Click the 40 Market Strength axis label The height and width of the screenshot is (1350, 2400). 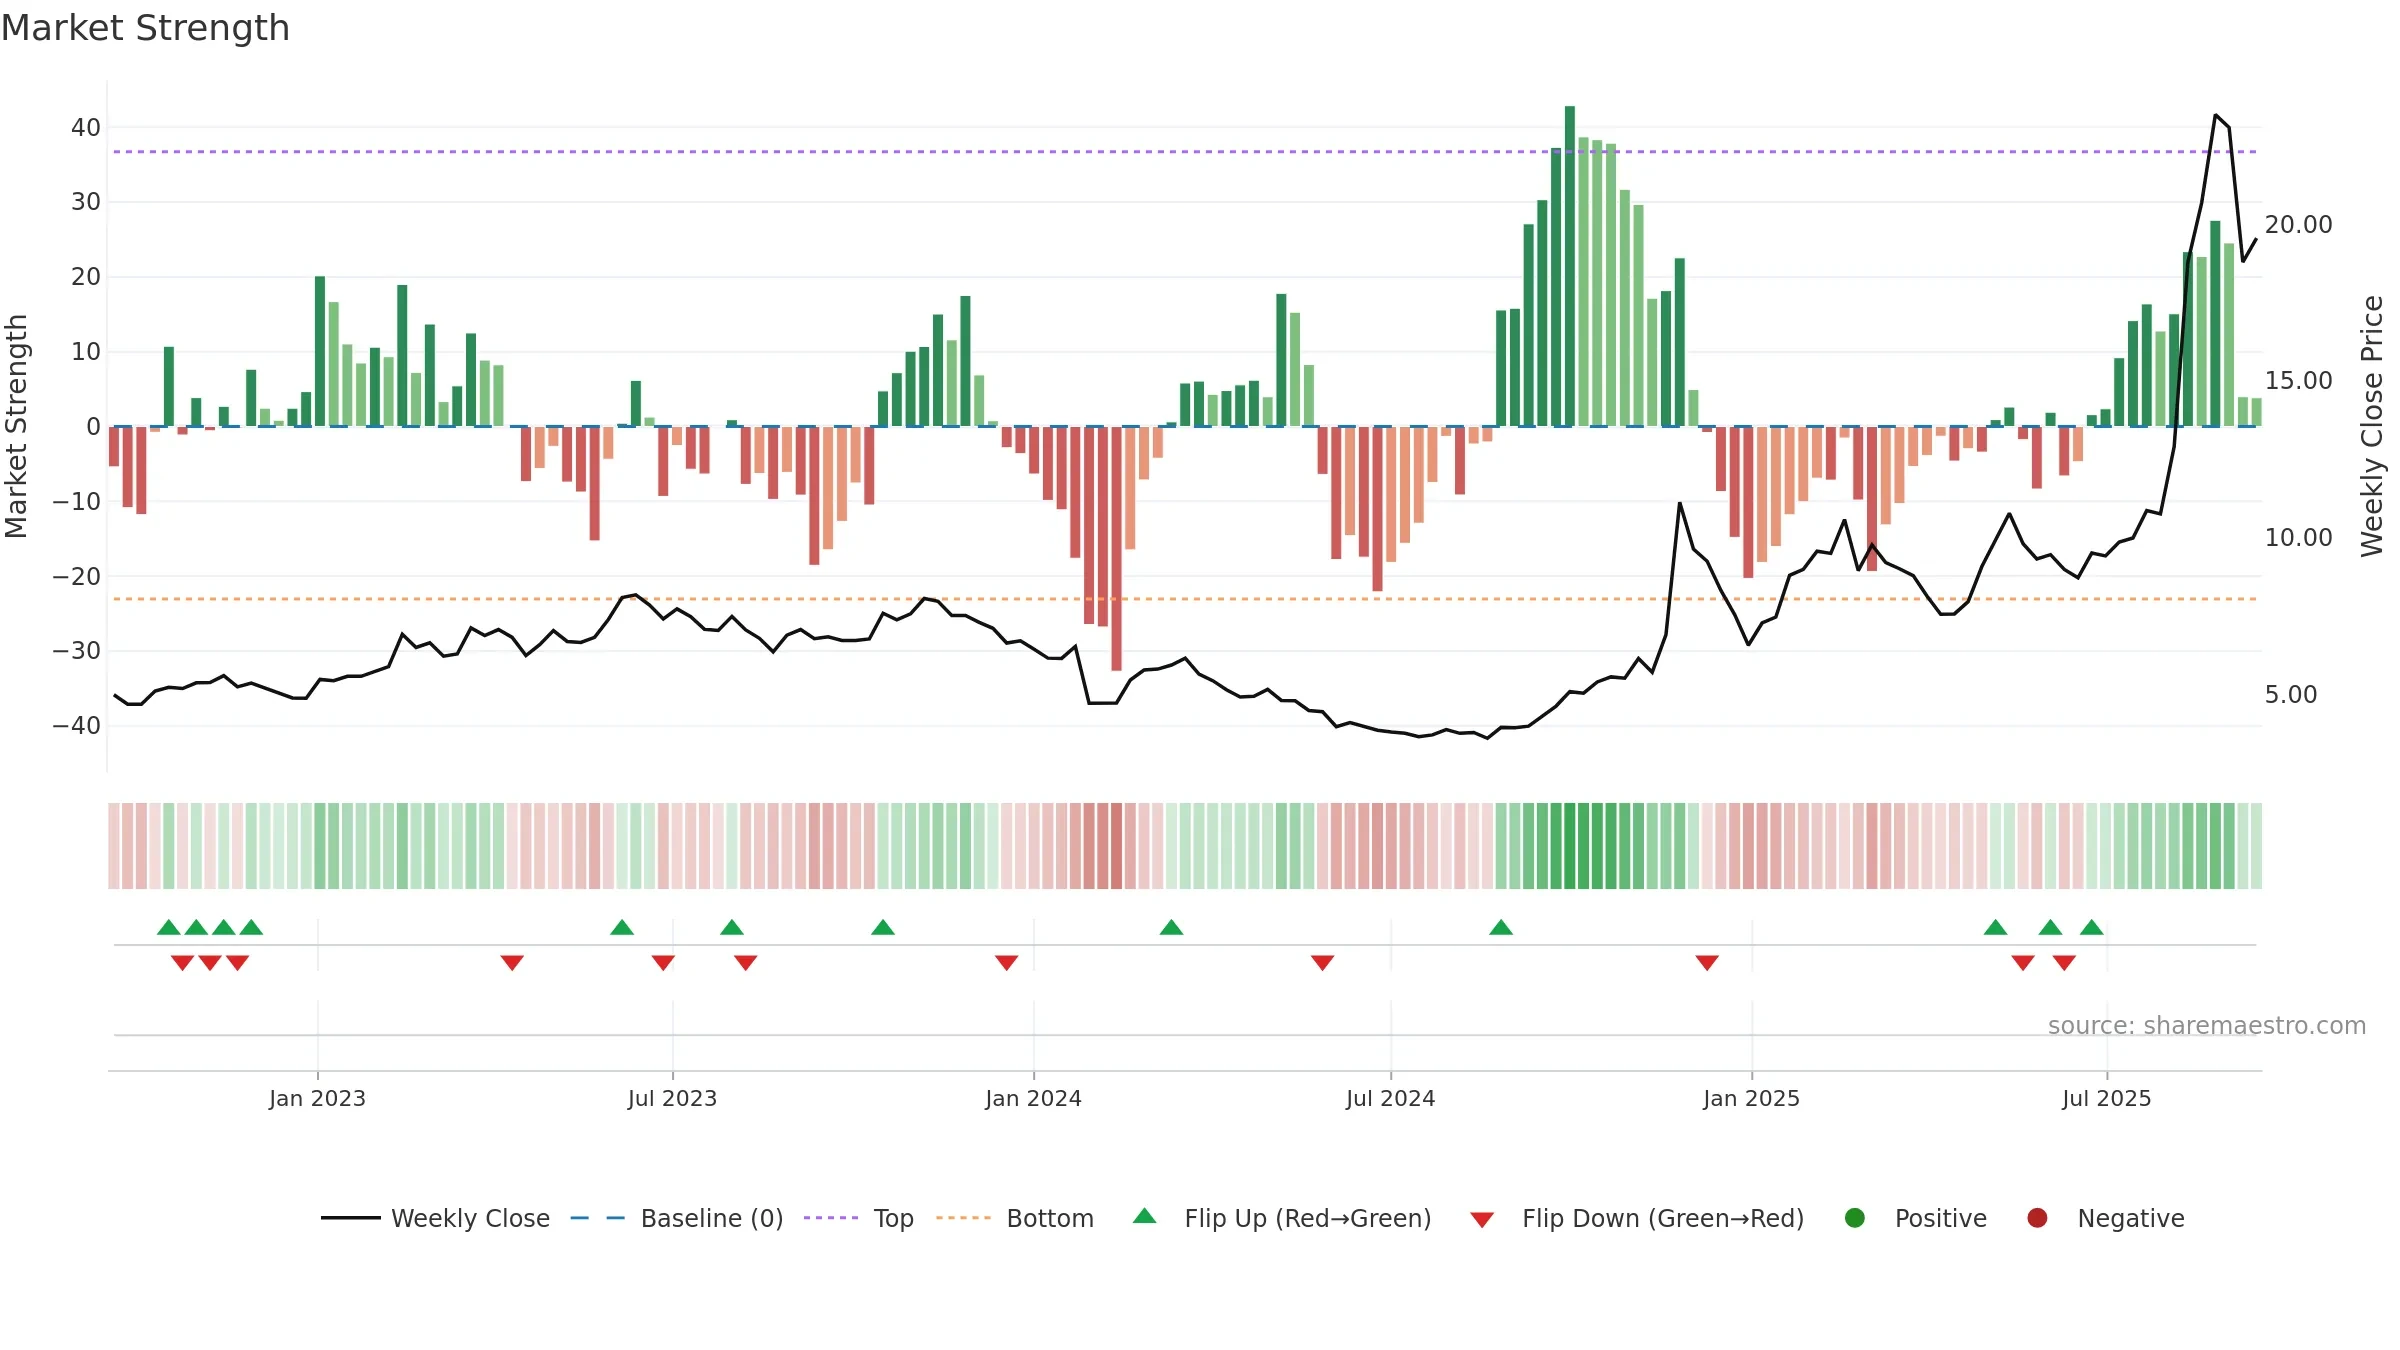[x=86, y=128]
